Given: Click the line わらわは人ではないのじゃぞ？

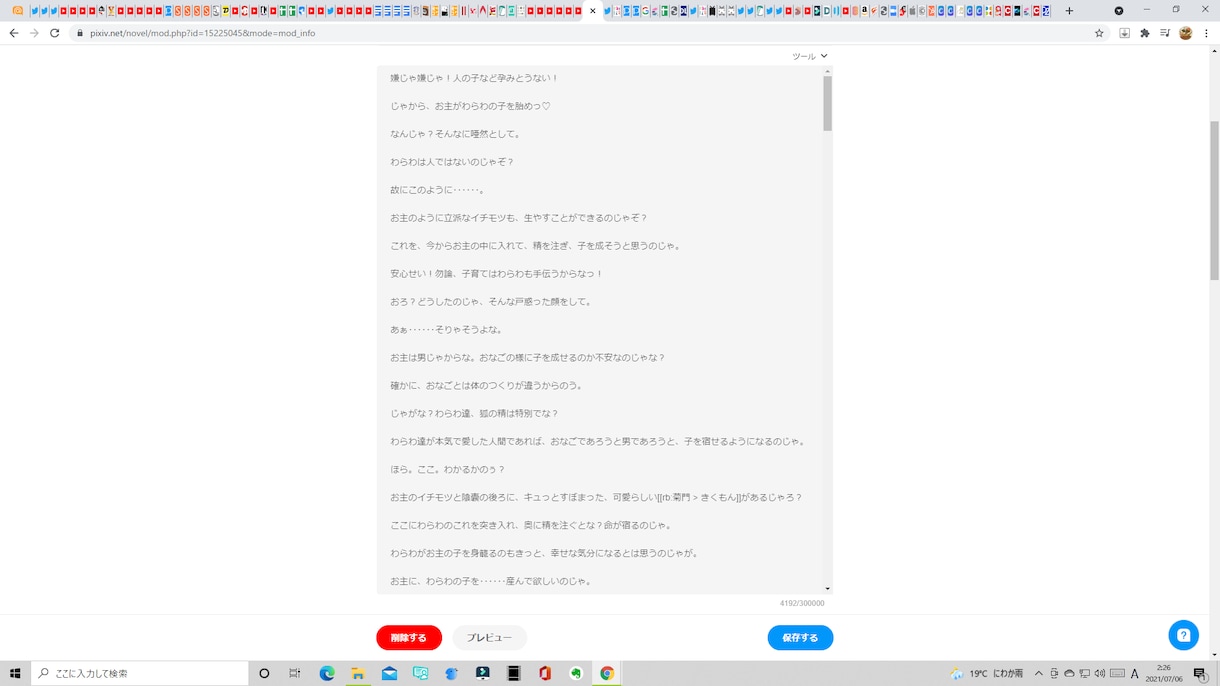Looking at the screenshot, I should 452,162.
